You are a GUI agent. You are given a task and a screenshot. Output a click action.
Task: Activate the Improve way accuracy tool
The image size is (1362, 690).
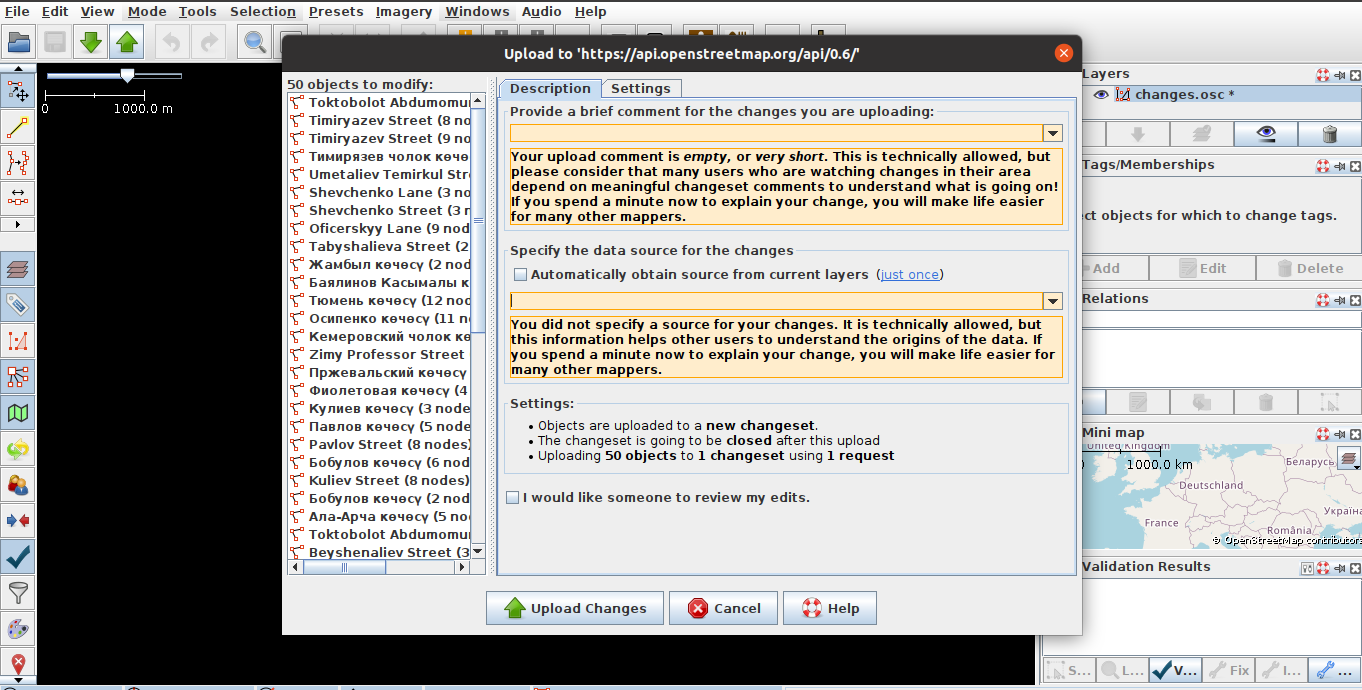pos(18,162)
